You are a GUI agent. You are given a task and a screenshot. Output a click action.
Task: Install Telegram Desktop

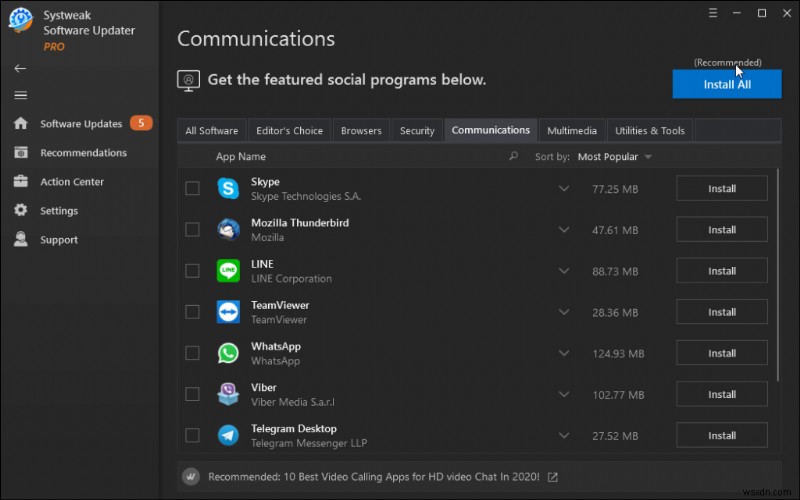pos(722,435)
